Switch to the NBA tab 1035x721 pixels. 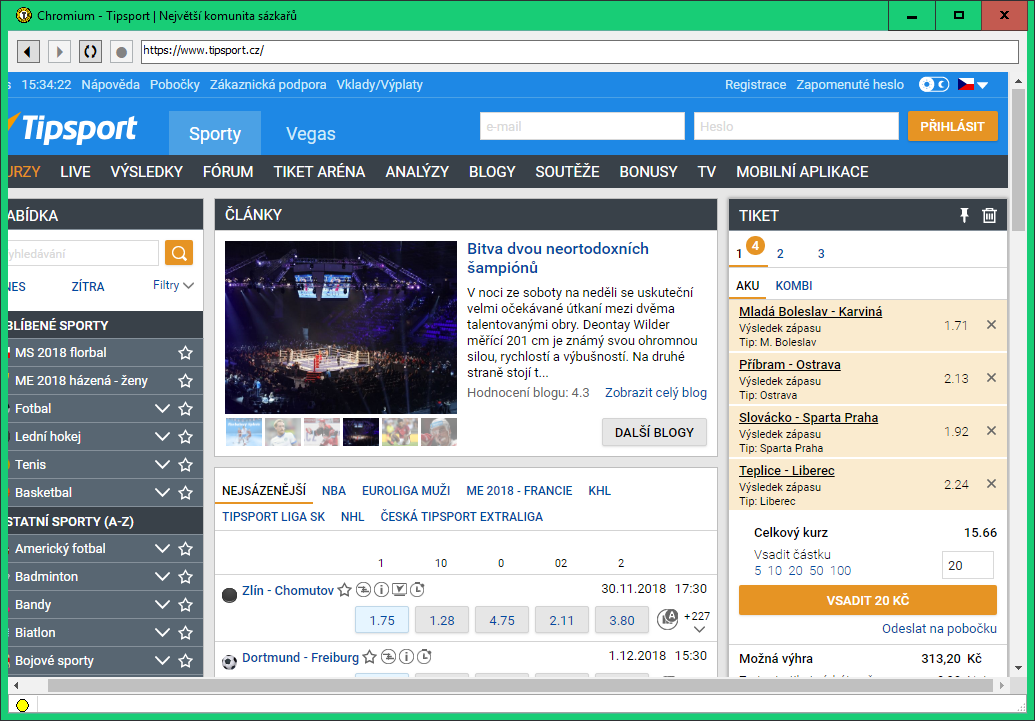[x=334, y=491]
